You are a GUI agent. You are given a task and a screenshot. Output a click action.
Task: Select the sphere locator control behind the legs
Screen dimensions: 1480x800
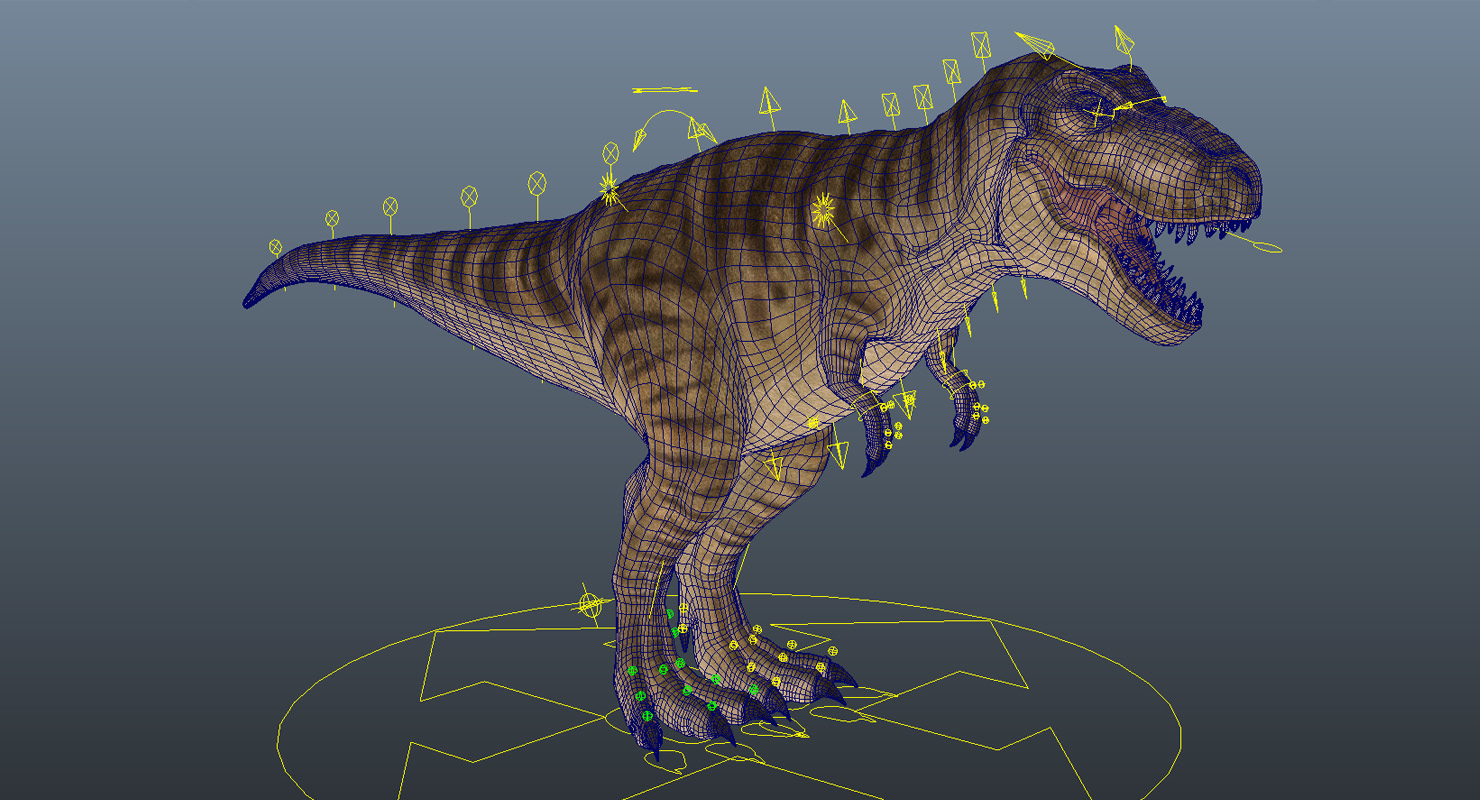tap(590, 604)
